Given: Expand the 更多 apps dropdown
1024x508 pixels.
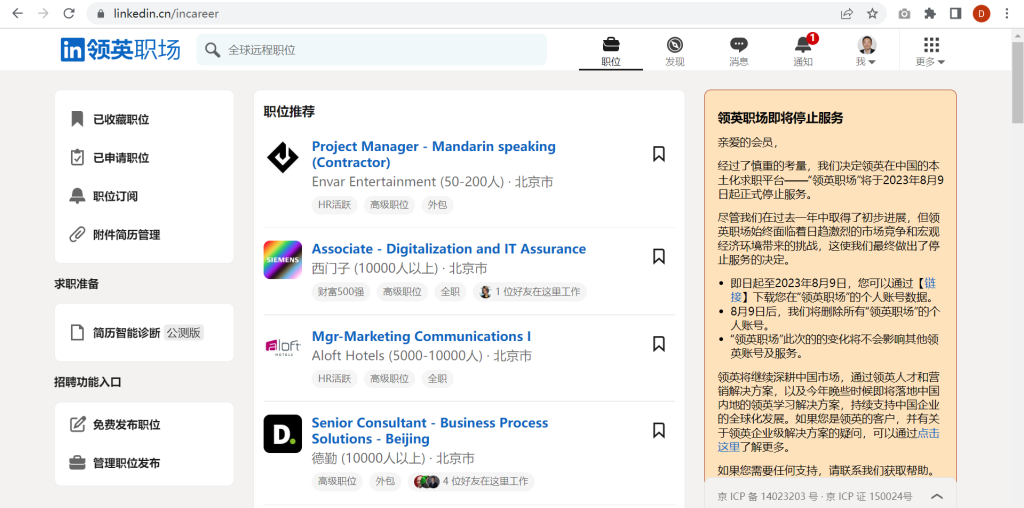Looking at the screenshot, I should pyautogui.click(x=931, y=52).
